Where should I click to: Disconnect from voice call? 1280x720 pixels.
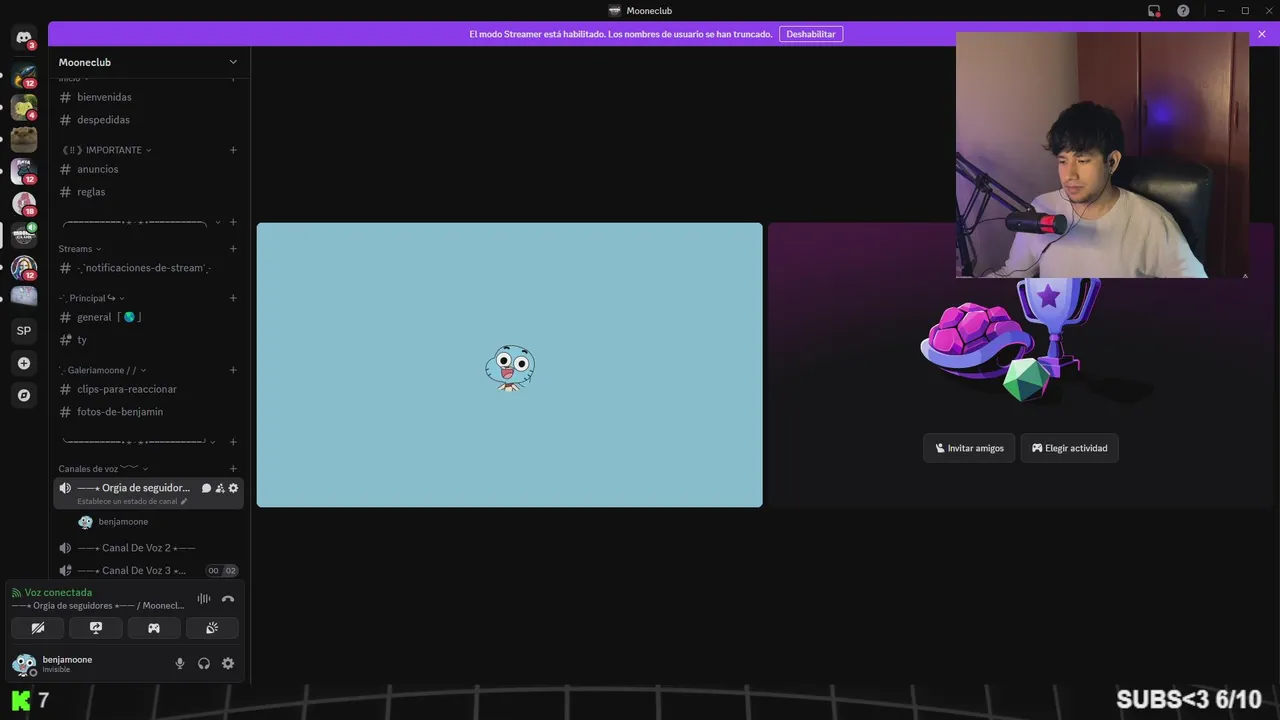(228, 599)
